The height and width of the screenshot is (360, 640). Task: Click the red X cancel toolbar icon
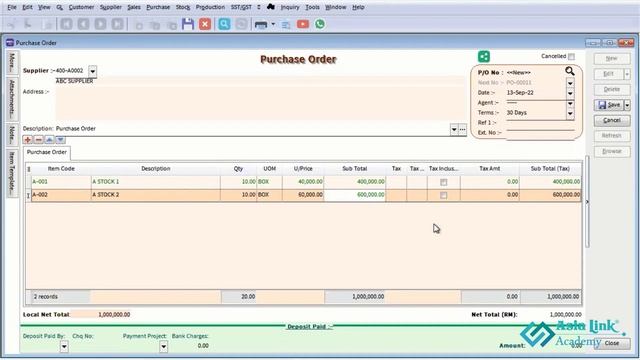point(205,24)
